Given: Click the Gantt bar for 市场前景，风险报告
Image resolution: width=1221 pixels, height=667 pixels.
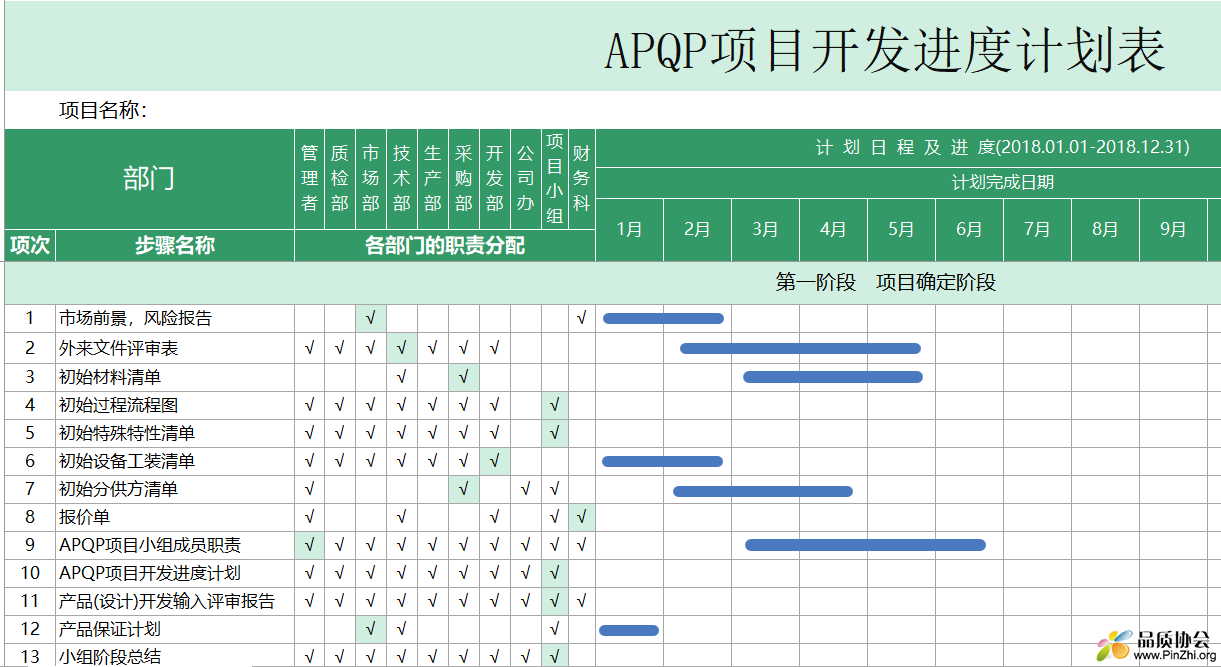Looking at the screenshot, I should click(663, 319).
